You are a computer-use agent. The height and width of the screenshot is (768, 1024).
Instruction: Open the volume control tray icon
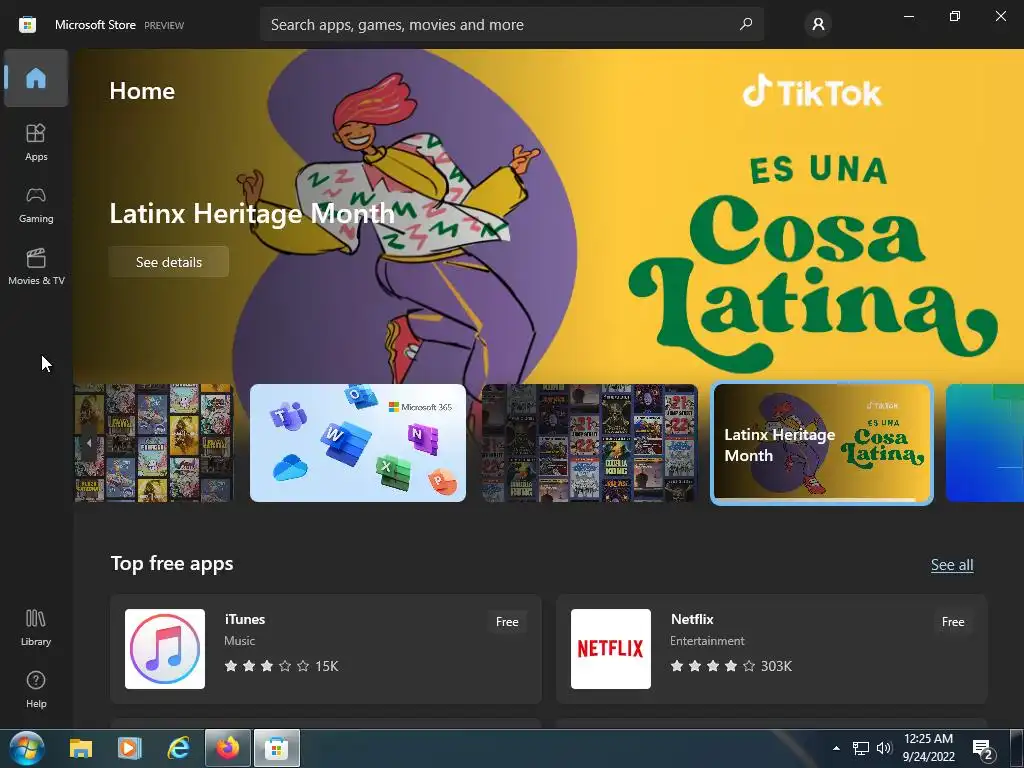(x=884, y=748)
